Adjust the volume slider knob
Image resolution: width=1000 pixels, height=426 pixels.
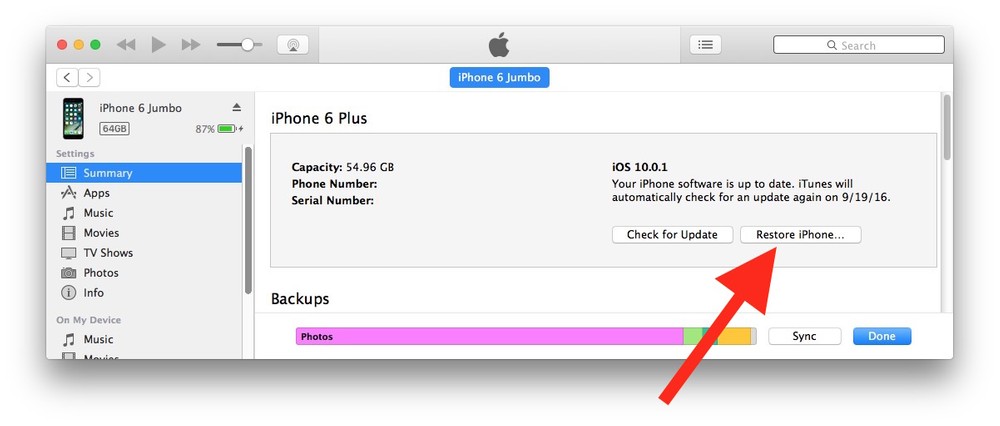coord(246,45)
